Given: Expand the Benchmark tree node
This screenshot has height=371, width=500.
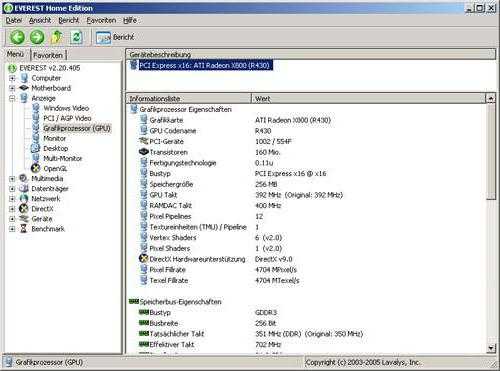Looking at the screenshot, I should [x=12, y=229].
